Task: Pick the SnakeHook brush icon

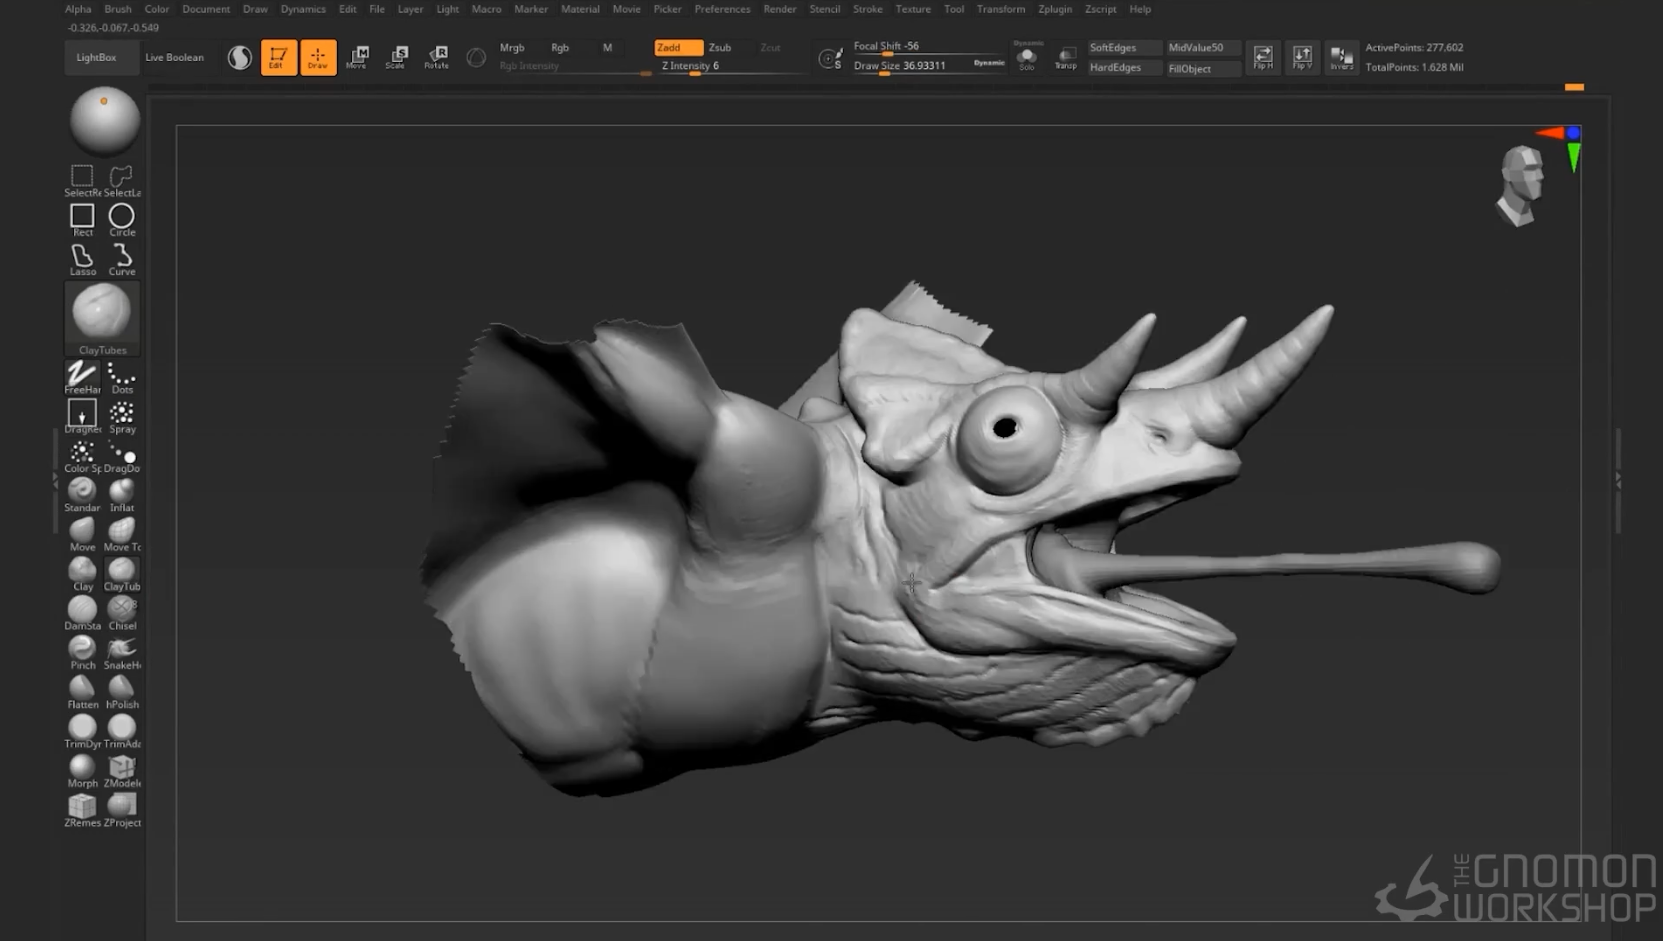Action: click(x=122, y=650)
